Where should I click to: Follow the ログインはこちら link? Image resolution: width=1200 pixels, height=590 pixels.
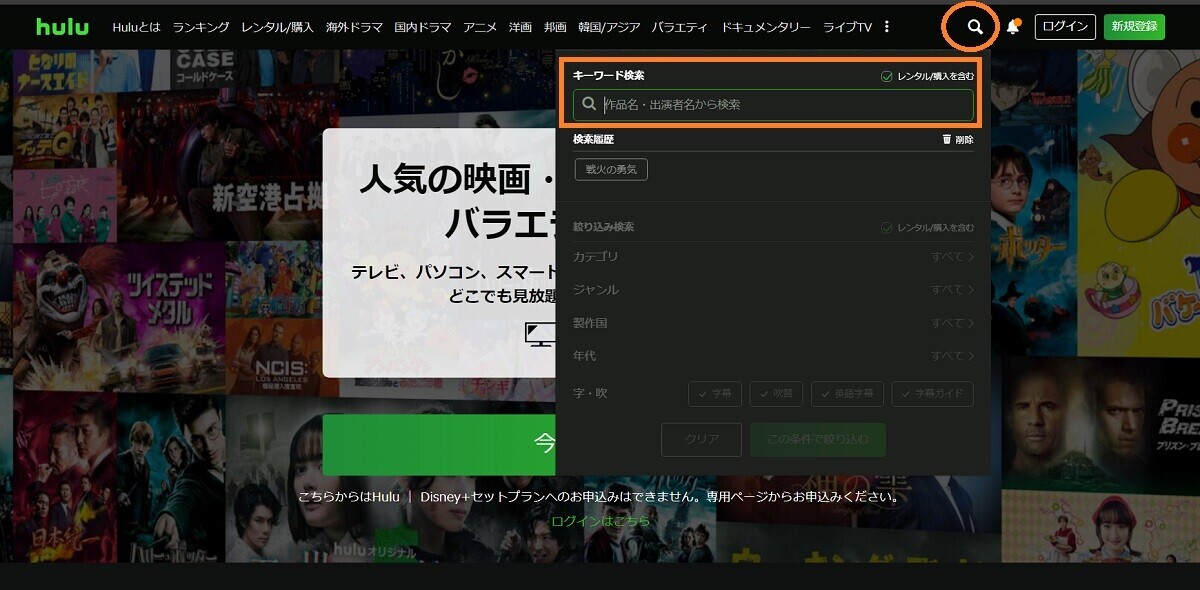[600, 521]
